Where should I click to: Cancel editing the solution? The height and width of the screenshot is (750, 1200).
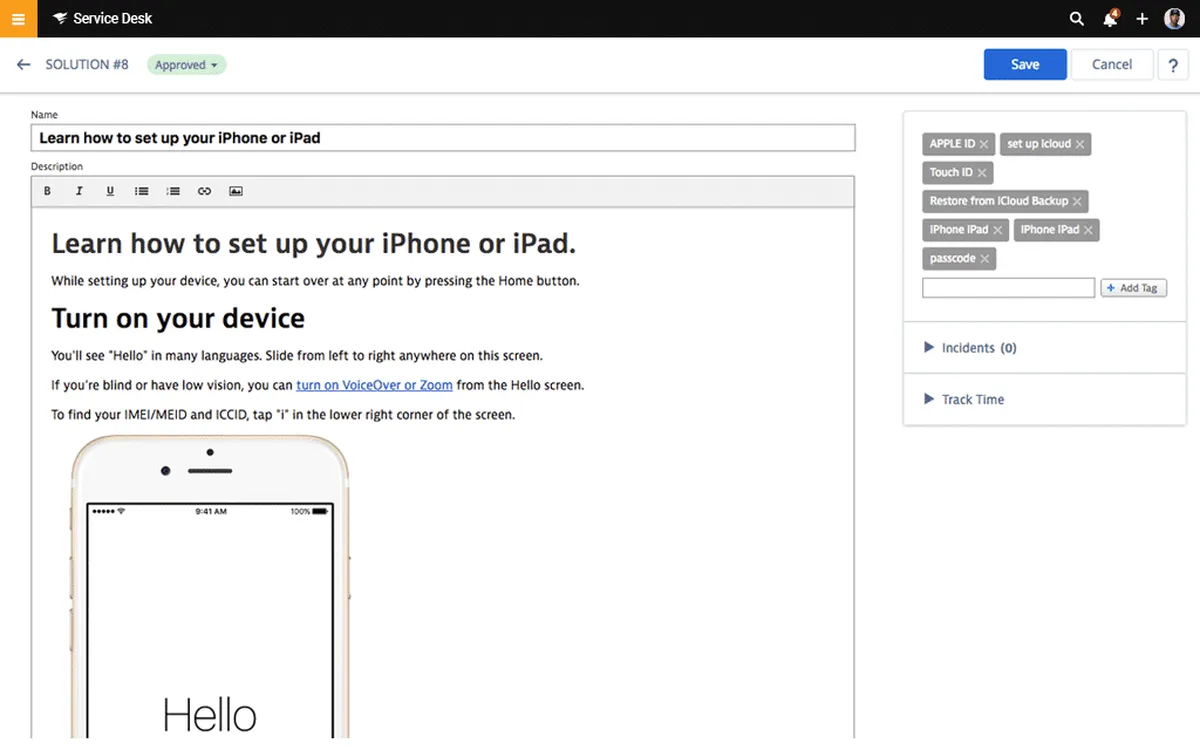click(1112, 64)
